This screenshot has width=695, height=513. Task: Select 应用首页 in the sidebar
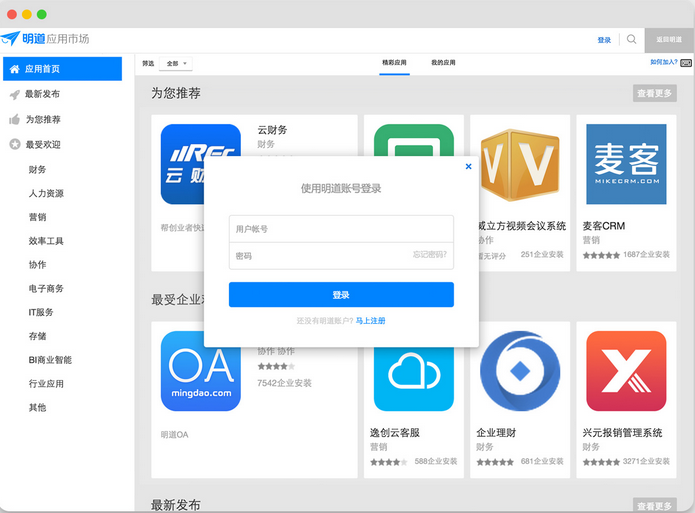pos(62,69)
